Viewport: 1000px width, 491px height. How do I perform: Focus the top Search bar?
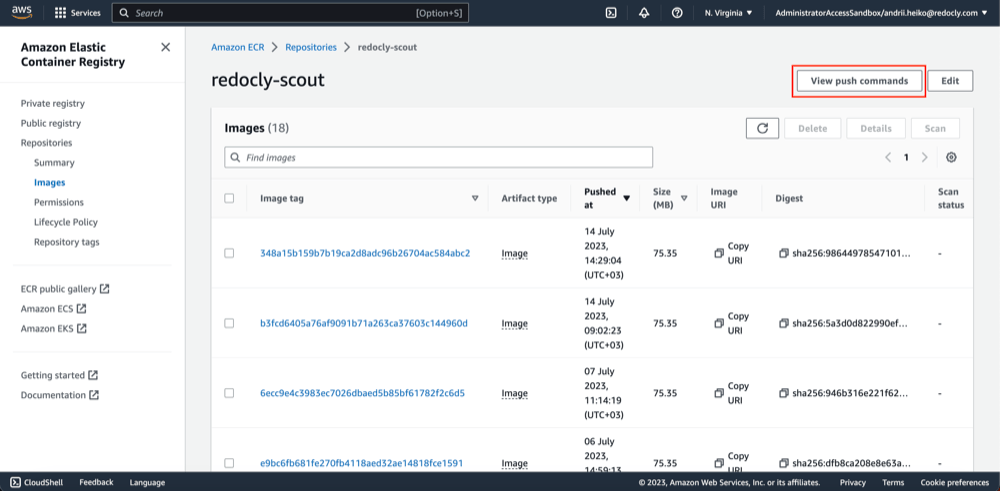click(x=290, y=13)
